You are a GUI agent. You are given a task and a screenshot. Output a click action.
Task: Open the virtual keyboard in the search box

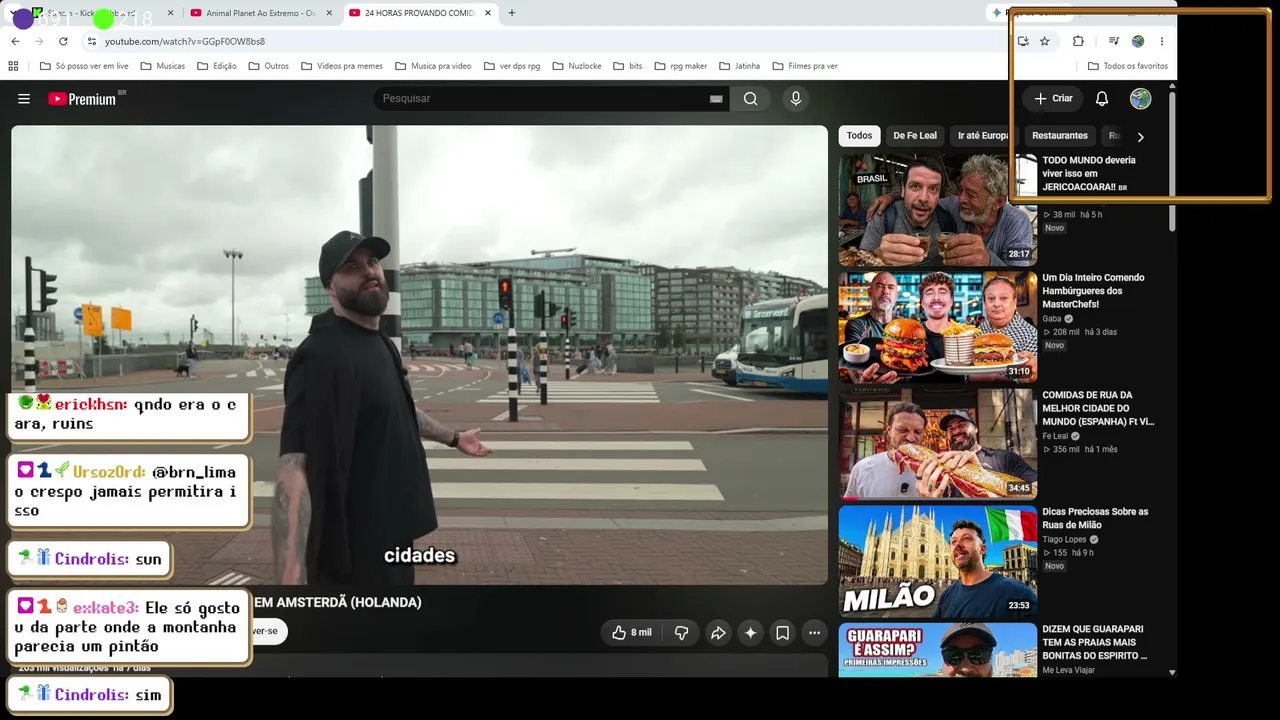(716, 99)
